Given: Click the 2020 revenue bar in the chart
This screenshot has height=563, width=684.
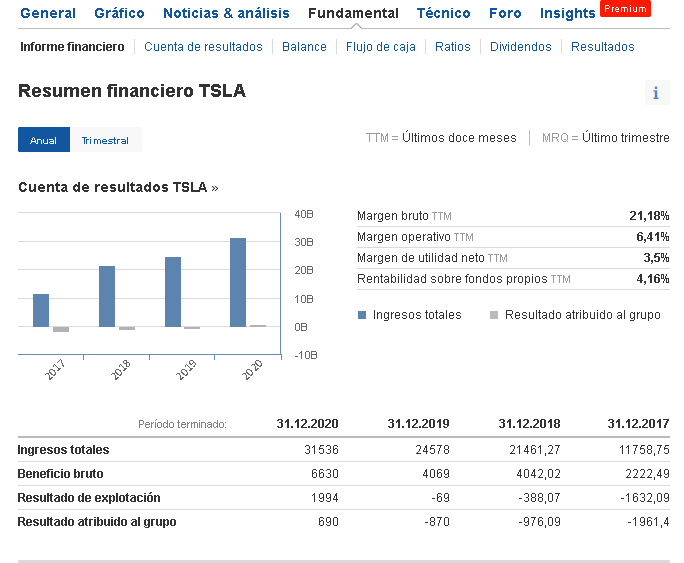Looking at the screenshot, I should (x=238, y=282).
